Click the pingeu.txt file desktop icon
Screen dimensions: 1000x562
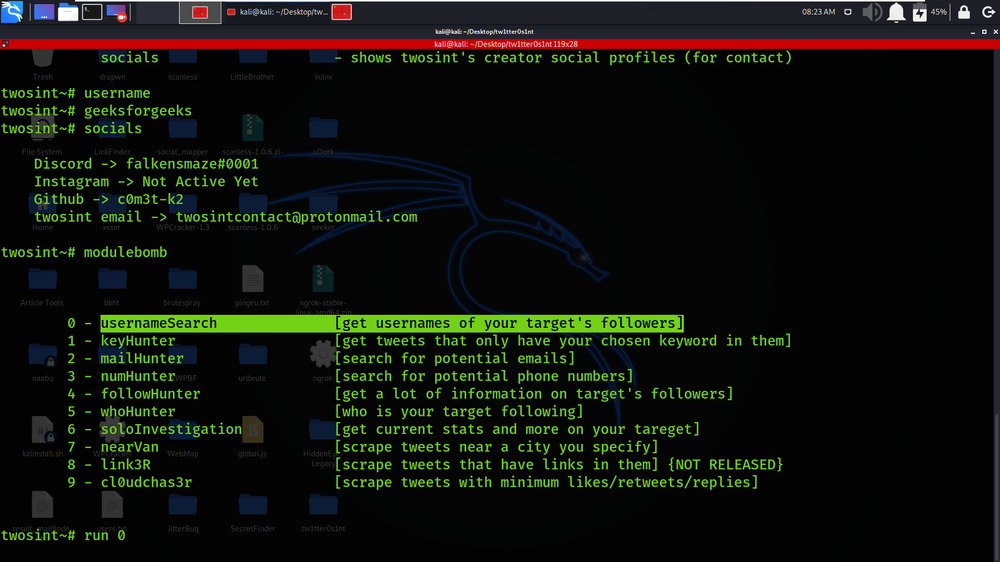(x=253, y=286)
